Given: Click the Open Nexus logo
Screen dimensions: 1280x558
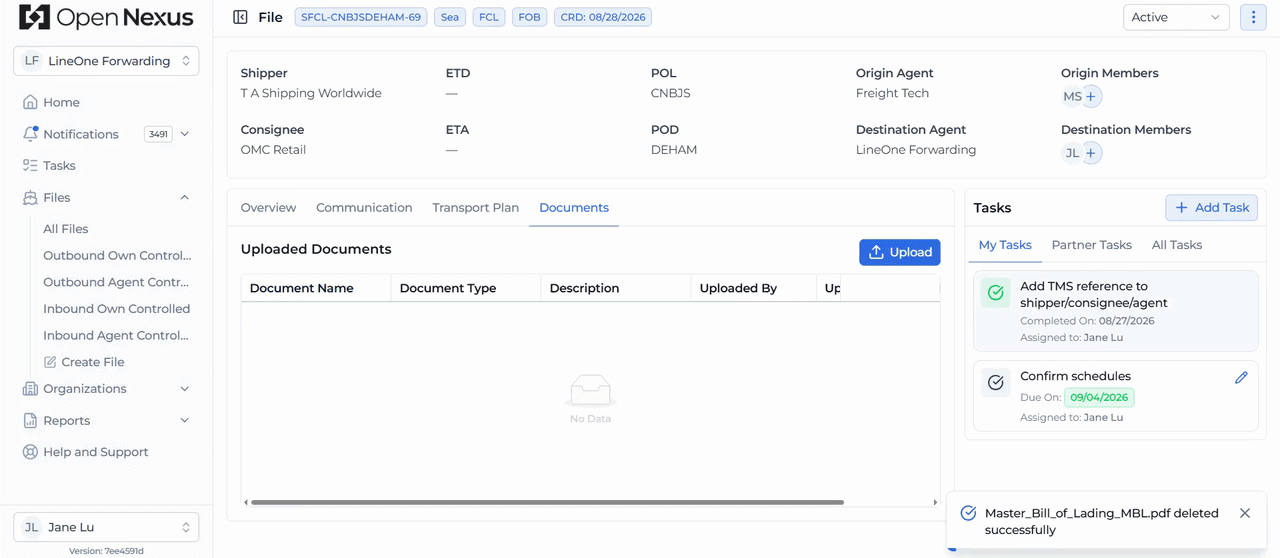Looking at the screenshot, I should 106,17.
